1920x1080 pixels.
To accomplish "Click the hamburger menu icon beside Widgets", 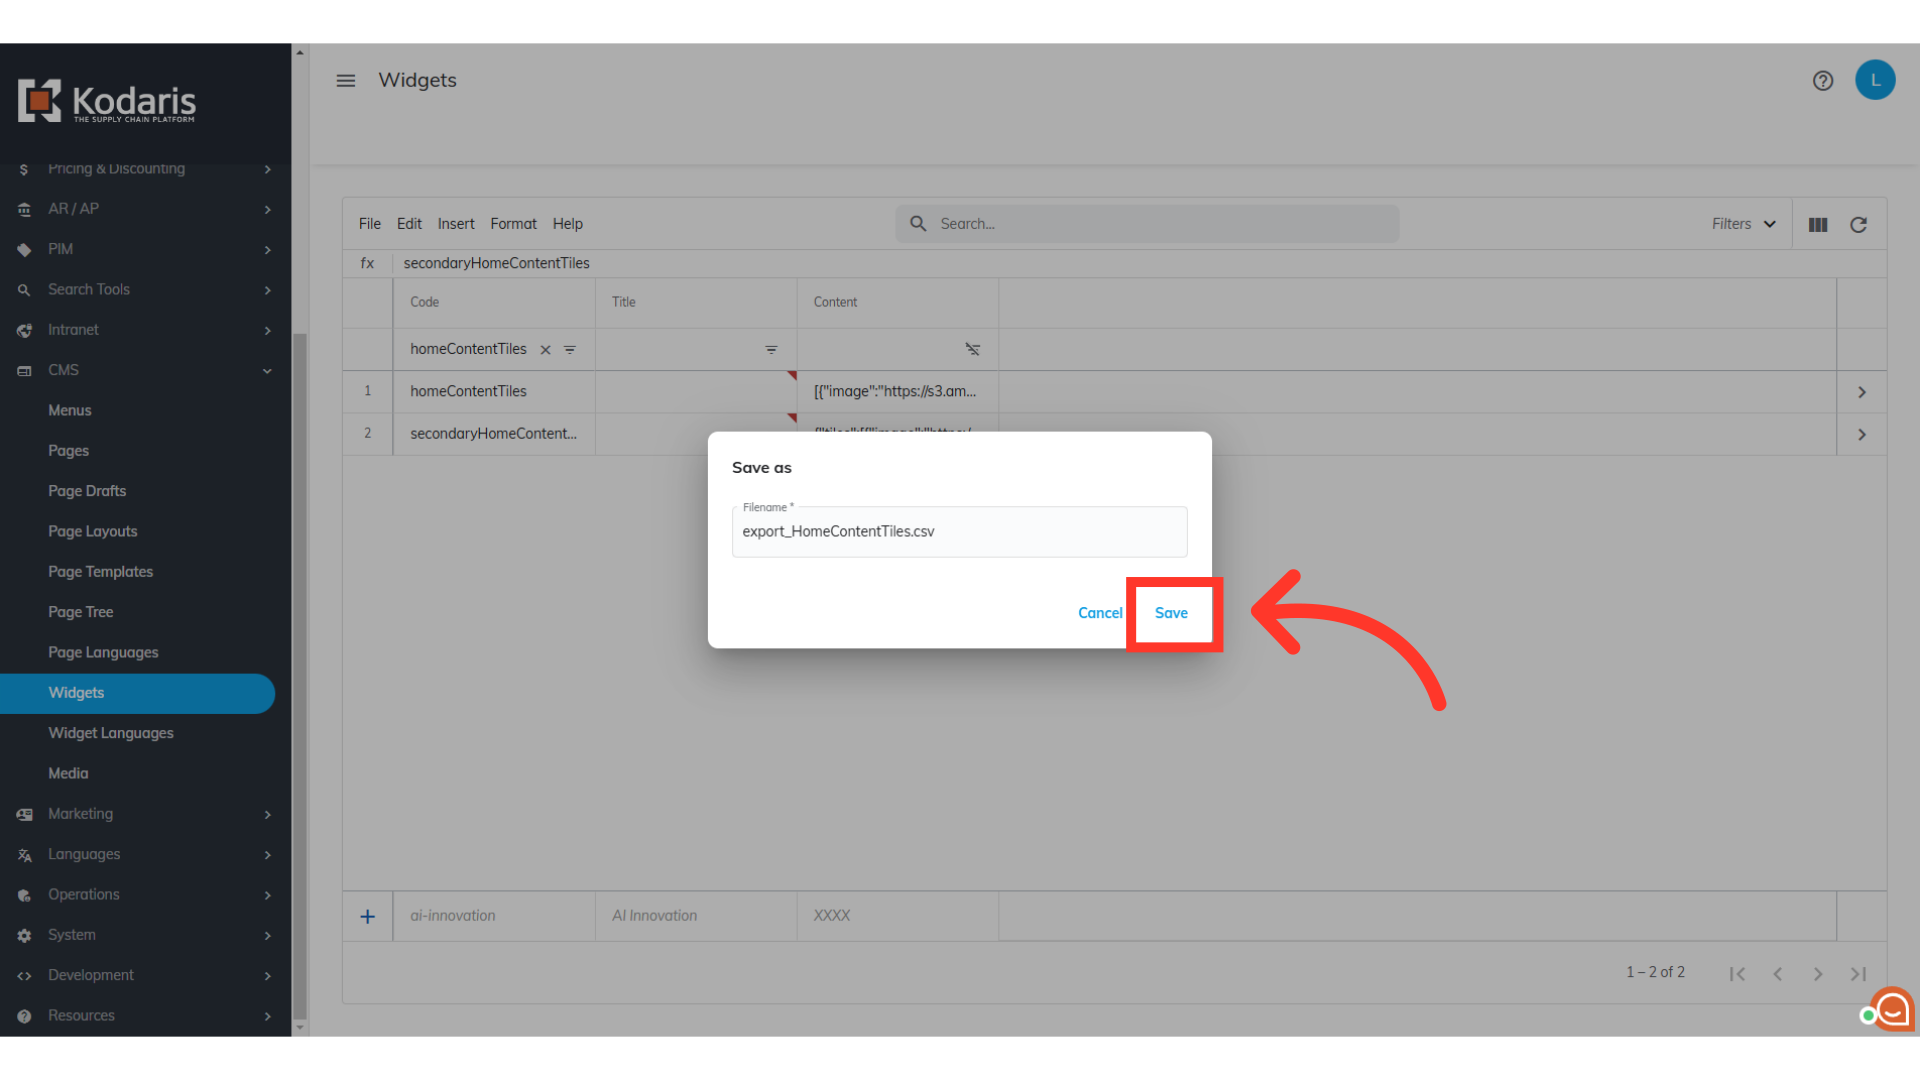I will (345, 81).
